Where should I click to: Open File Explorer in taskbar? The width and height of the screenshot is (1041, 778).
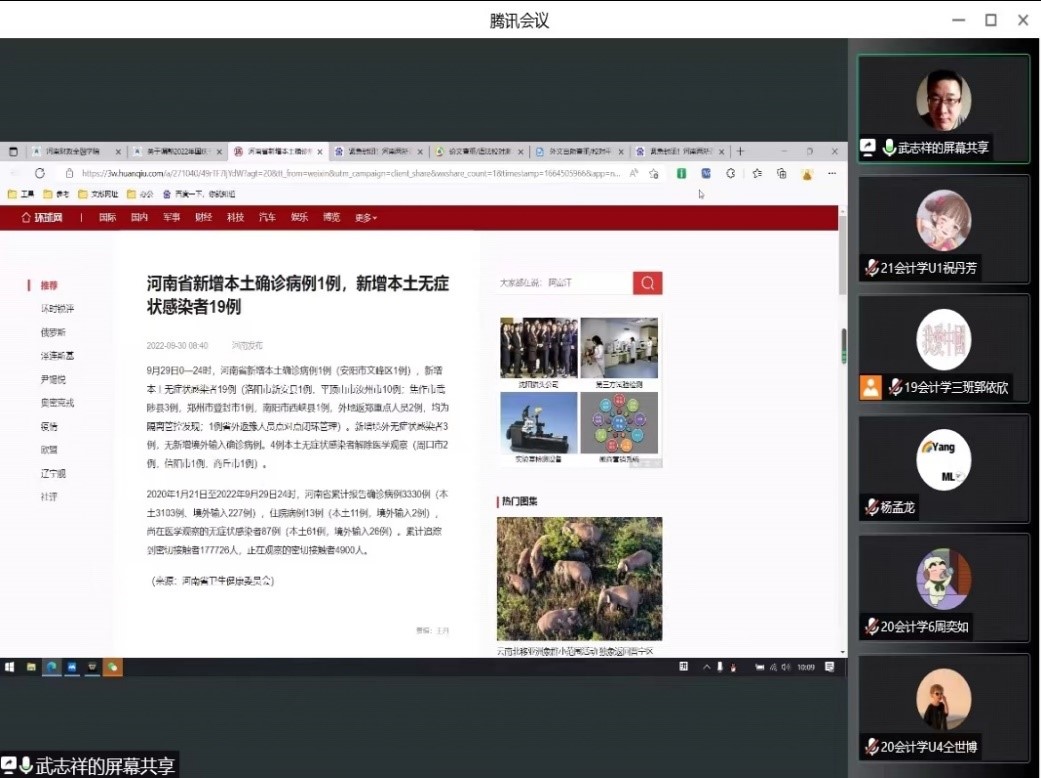(31, 666)
